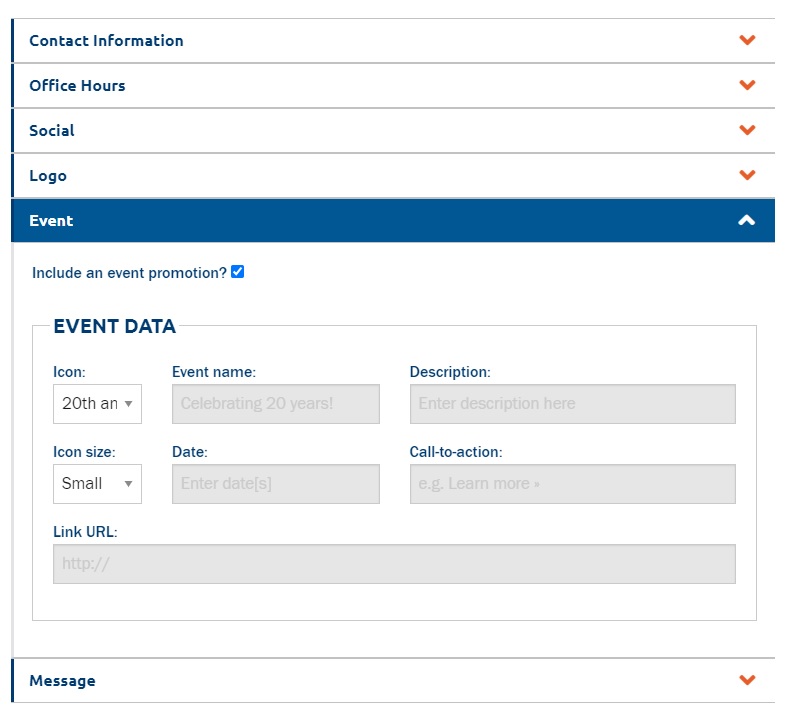790x716 pixels.
Task: Click the Message section chevron icon
Action: click(x=747, y=680)
